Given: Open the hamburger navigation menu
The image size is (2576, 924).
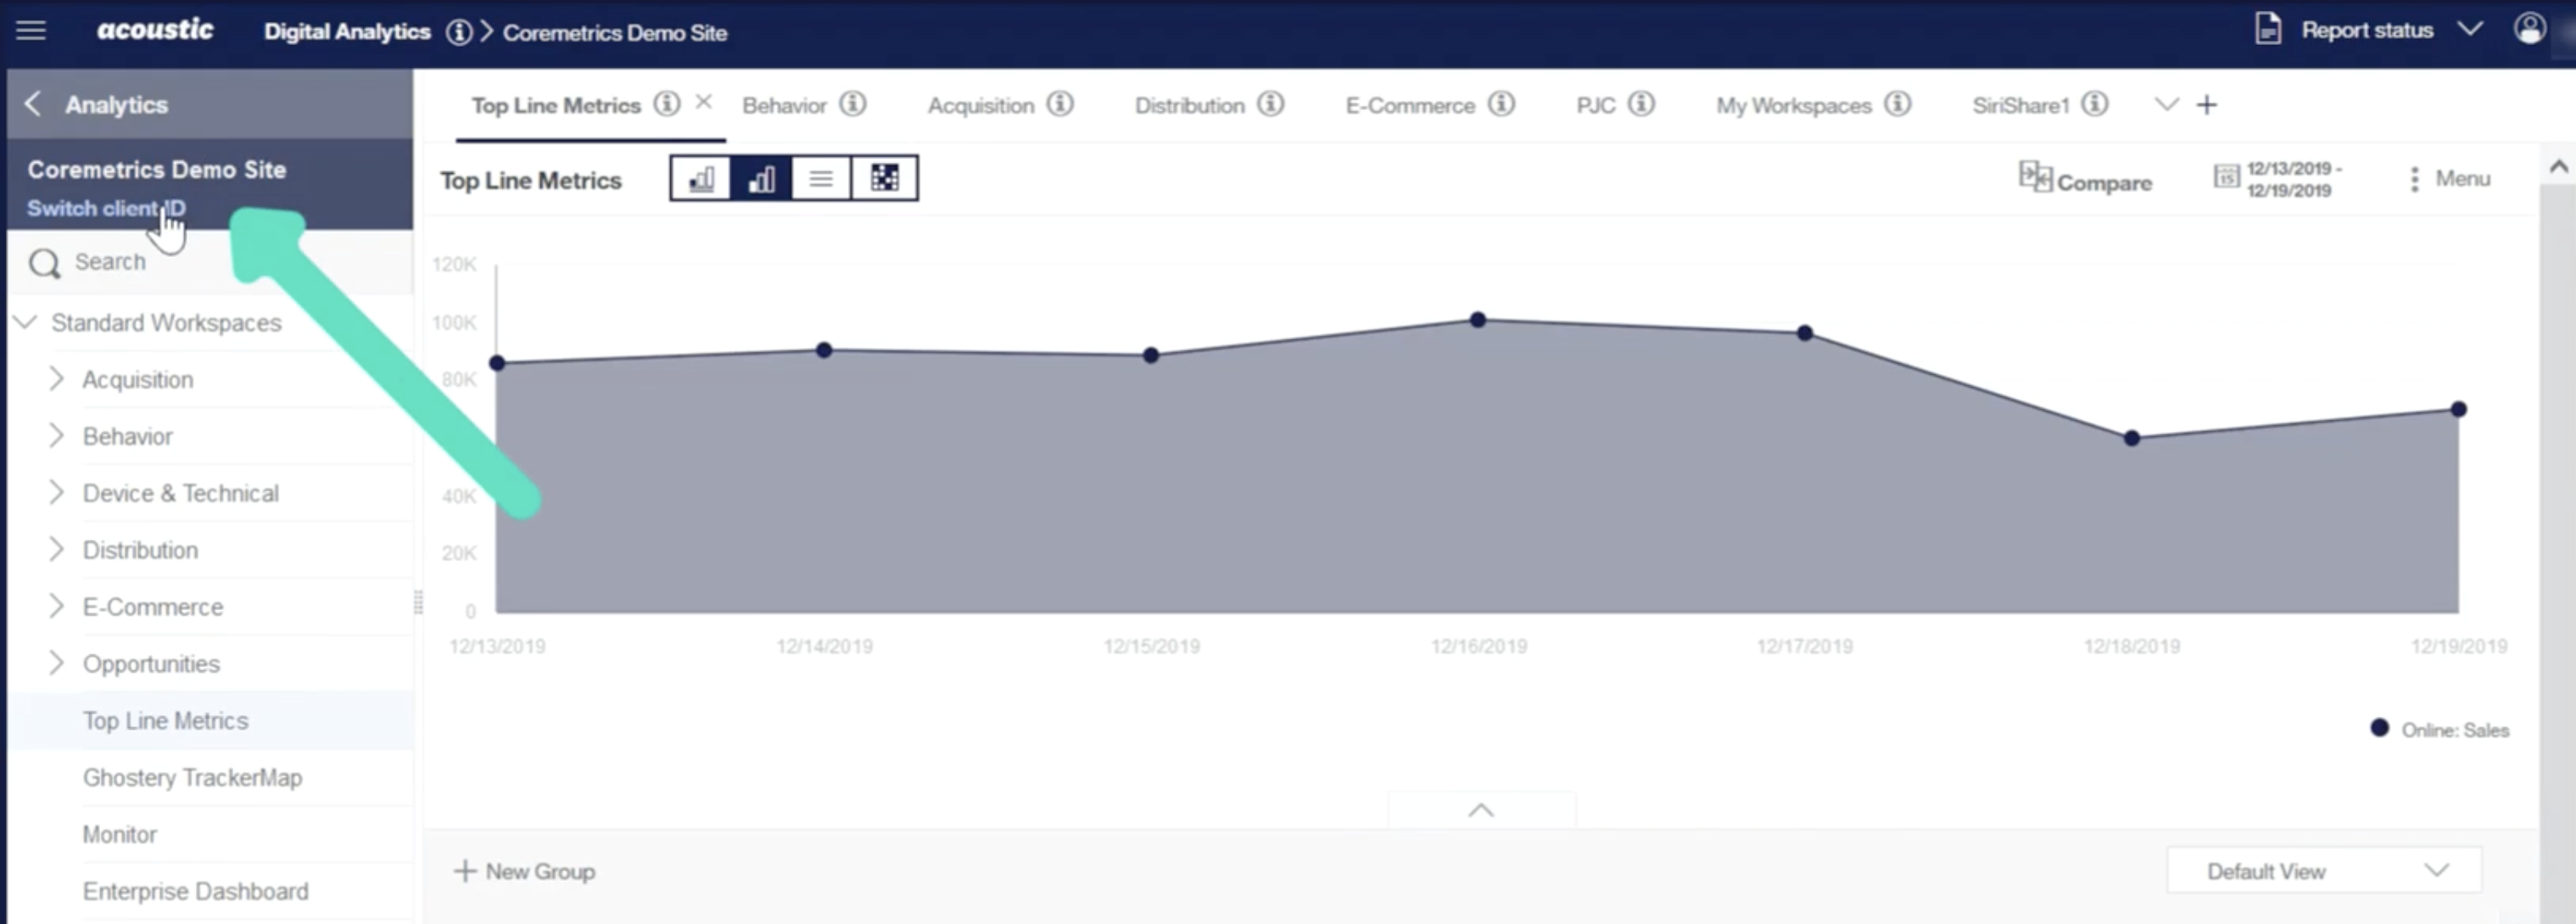Looking at the screenshot, I should 31,31.
